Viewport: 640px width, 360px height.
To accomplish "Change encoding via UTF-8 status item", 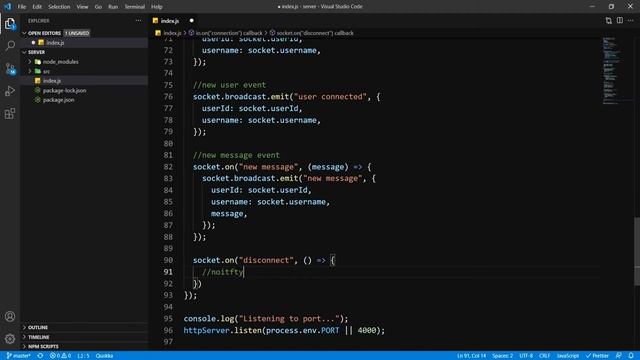I will click(526, 356).
